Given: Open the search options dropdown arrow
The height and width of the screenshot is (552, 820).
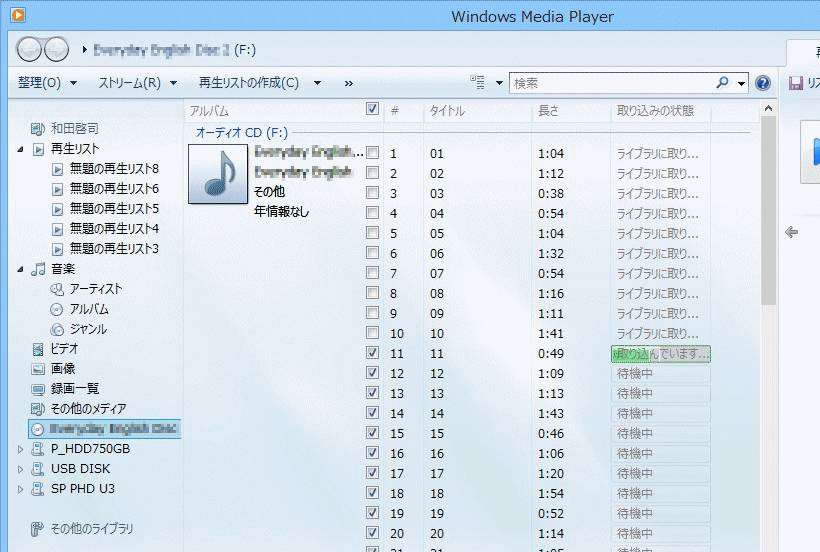Looking at the screenshot, I should (x=741, y=83).
